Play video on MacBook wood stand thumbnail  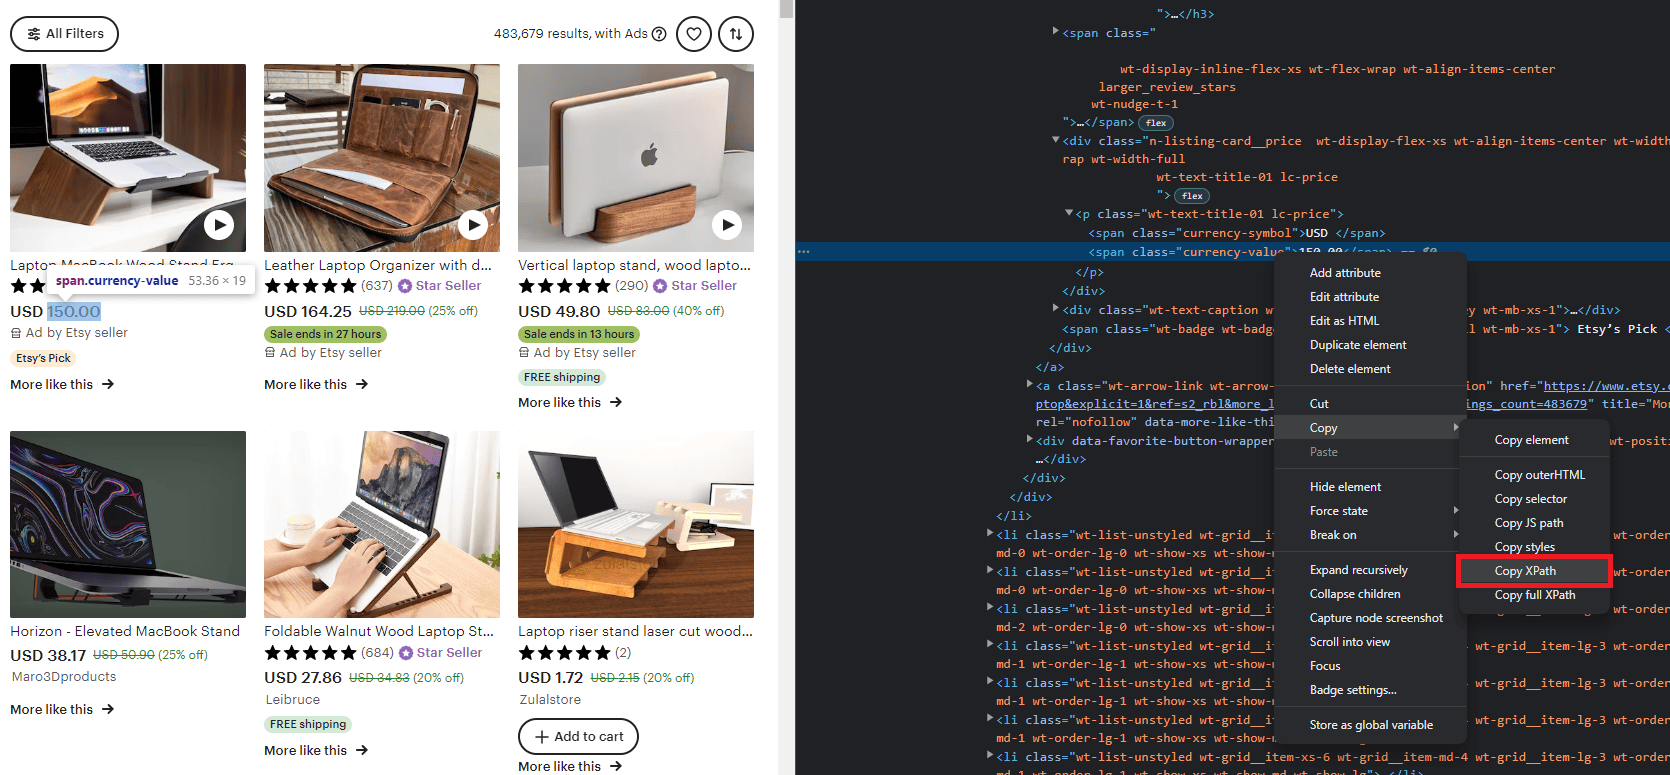pos(219,225)
